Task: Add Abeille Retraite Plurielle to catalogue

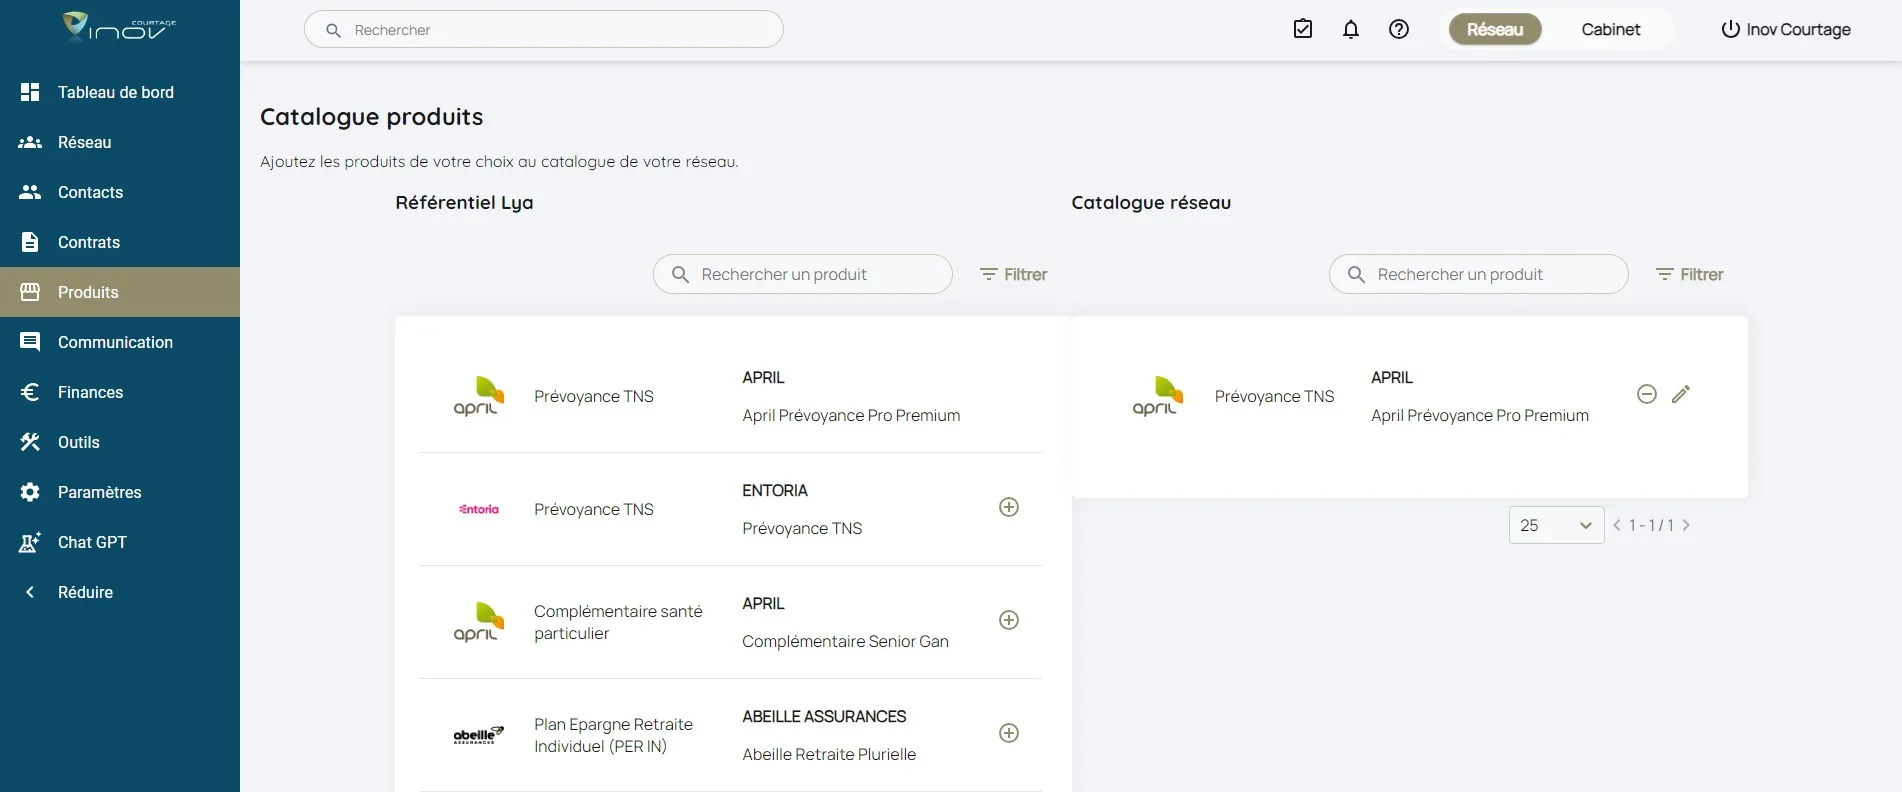Action: 1009,733
